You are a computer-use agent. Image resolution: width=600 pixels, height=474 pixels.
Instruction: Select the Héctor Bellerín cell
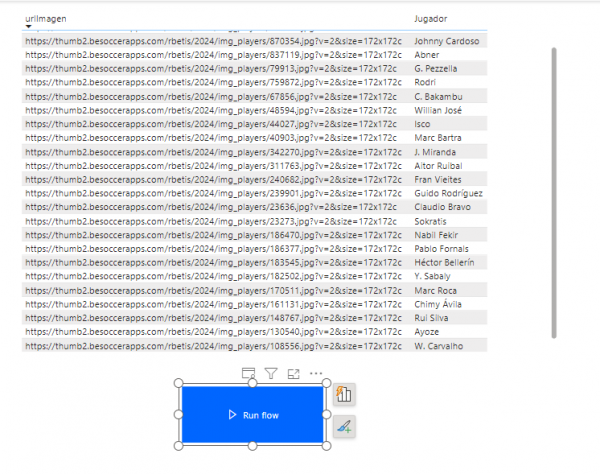point(444,262)
